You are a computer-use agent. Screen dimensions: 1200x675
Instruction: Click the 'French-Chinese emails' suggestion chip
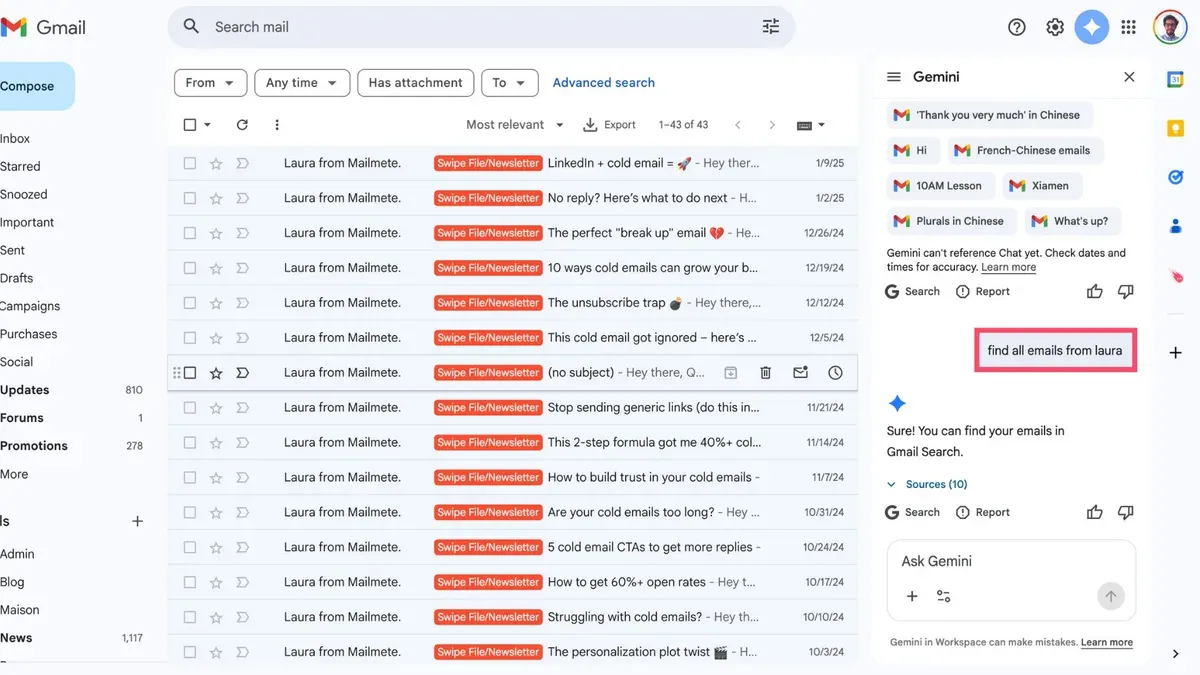(1025, 150)
